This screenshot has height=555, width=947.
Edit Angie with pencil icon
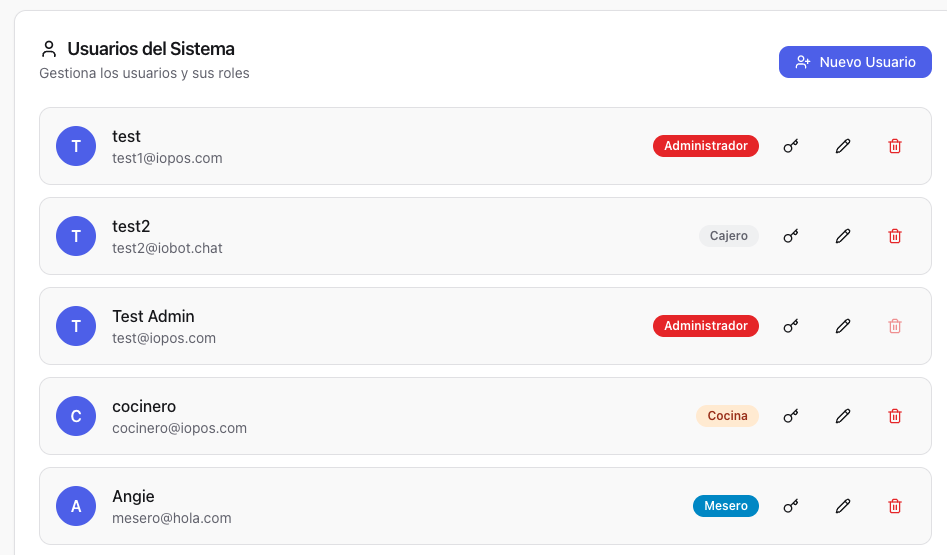(843, 506)
